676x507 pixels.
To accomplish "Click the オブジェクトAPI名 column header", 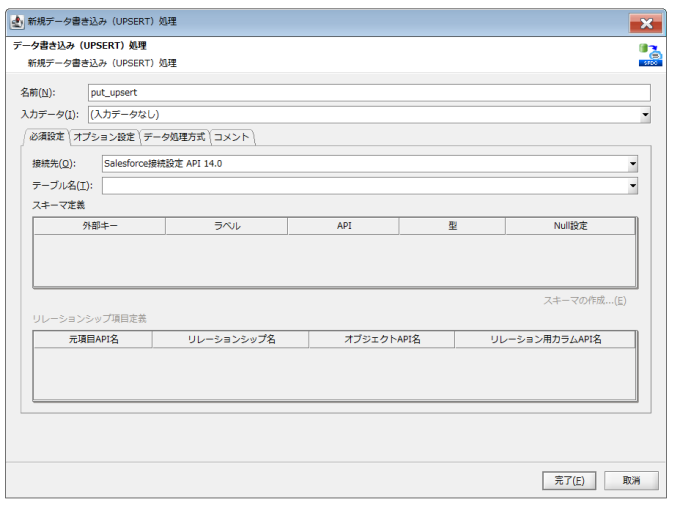I will [381, 340].
